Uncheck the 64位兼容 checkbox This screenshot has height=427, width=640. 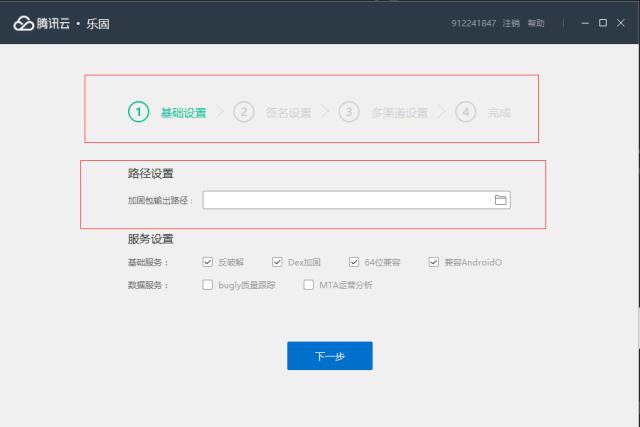click(354, 262)
